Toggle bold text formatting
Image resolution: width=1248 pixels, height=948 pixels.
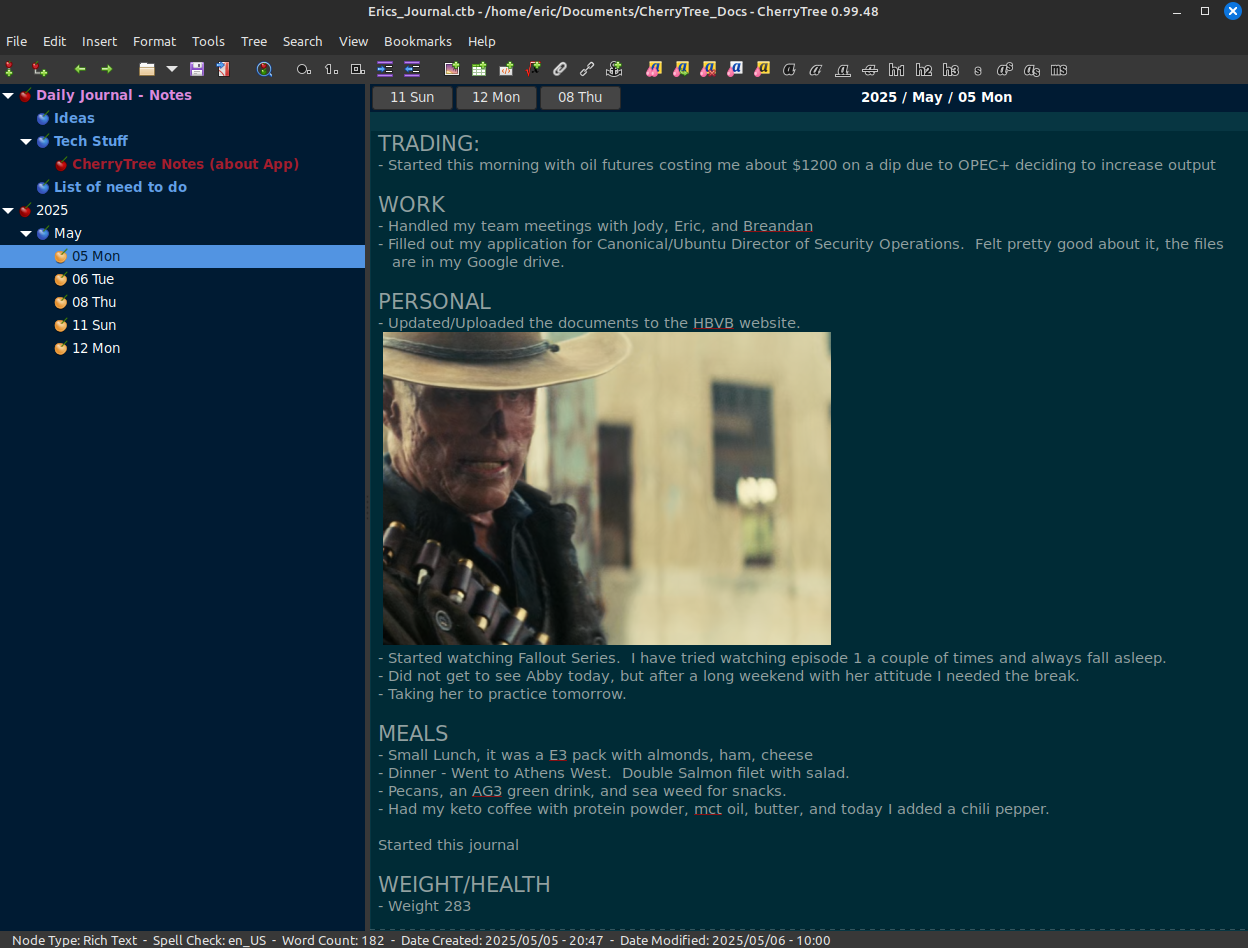point(789,69)
